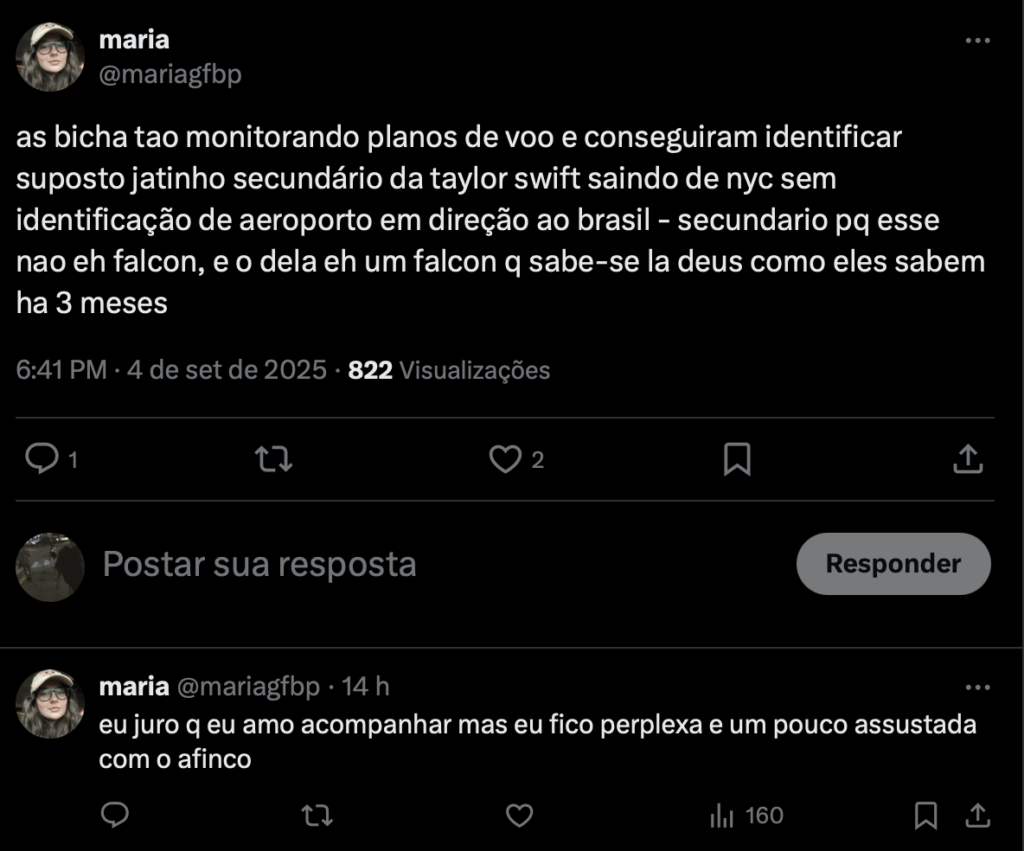
Task: Like the reply about being perplexa
Action: click(x=519, y=816)
